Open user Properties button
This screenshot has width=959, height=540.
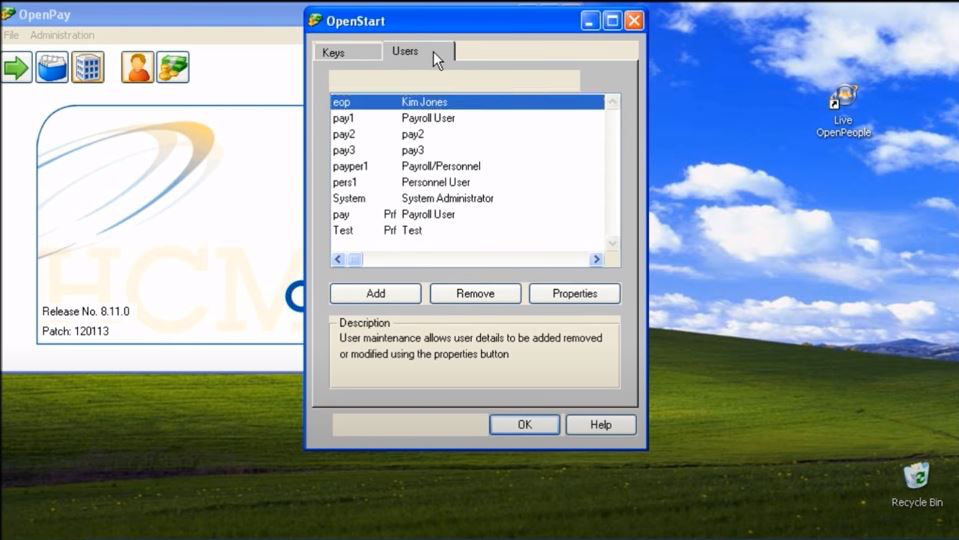point(575,294)
